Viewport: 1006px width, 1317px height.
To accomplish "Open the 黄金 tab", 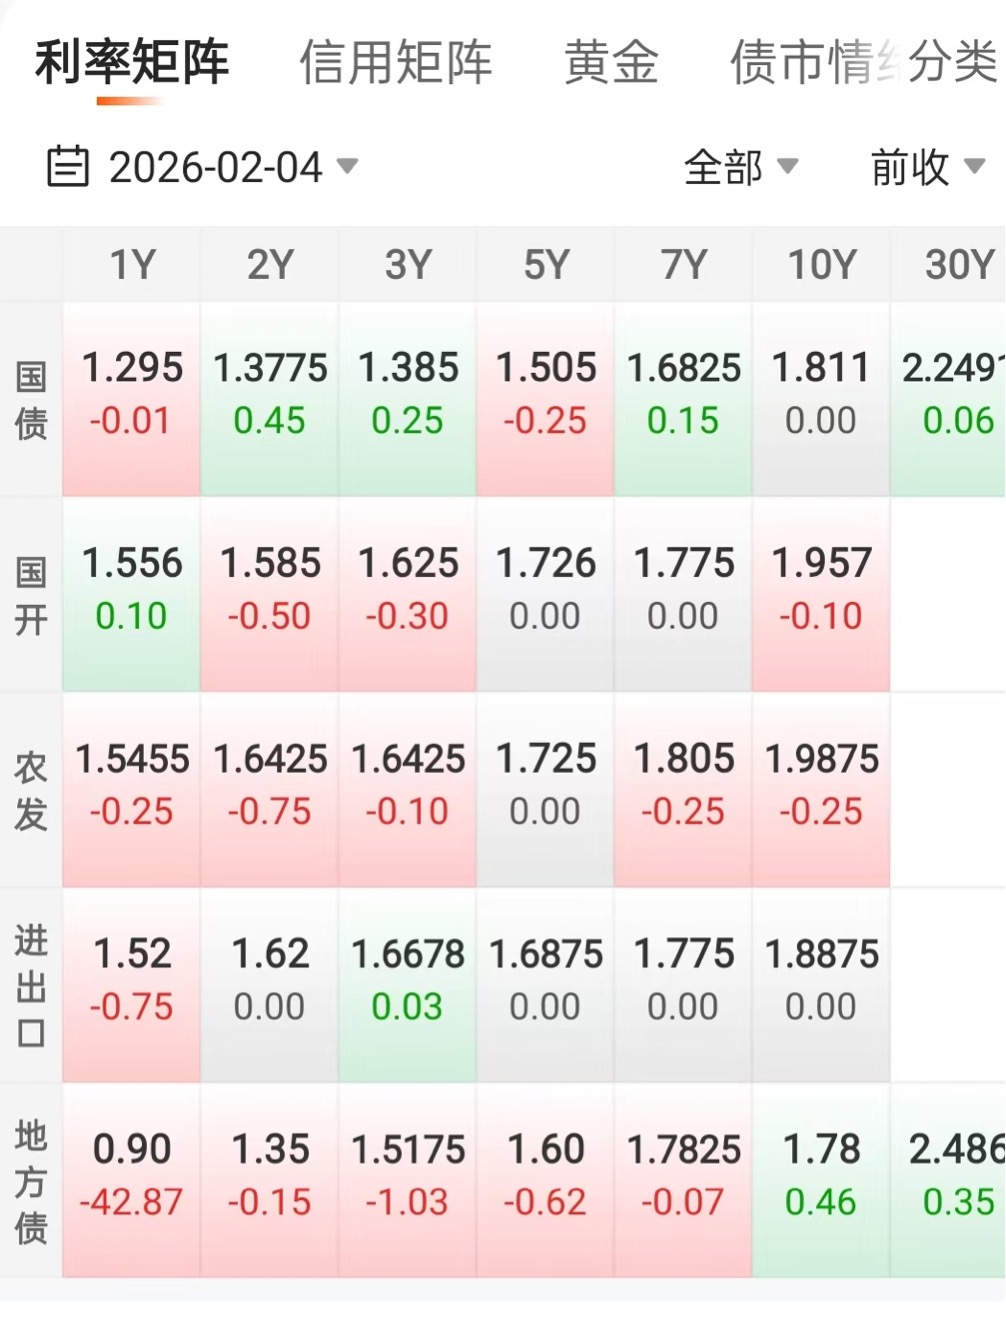I will 611,62.
